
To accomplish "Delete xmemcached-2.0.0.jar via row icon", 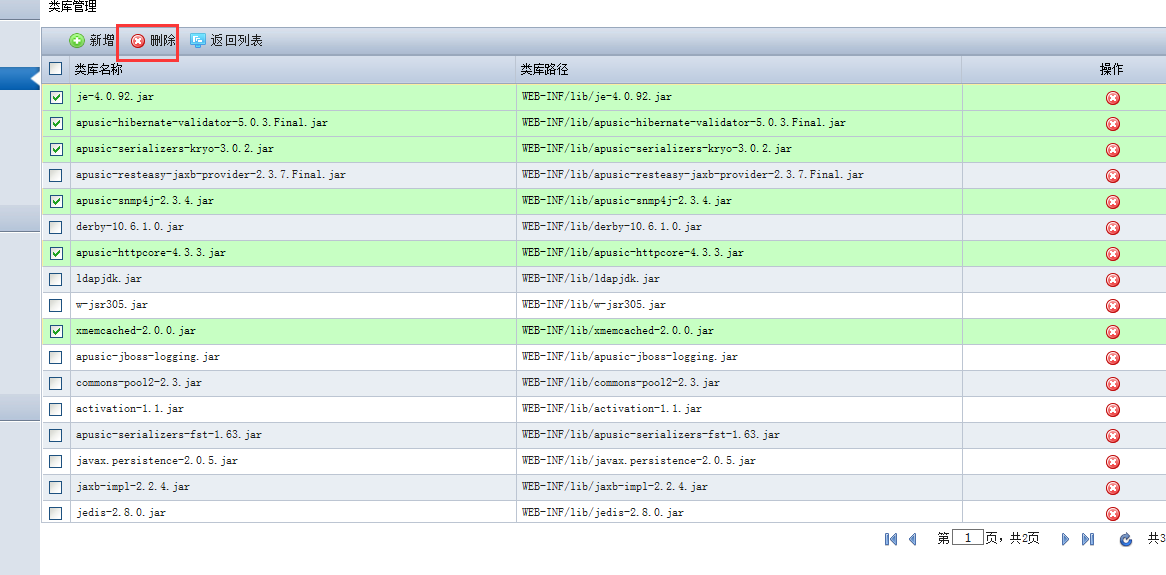I will [1112, 332].
